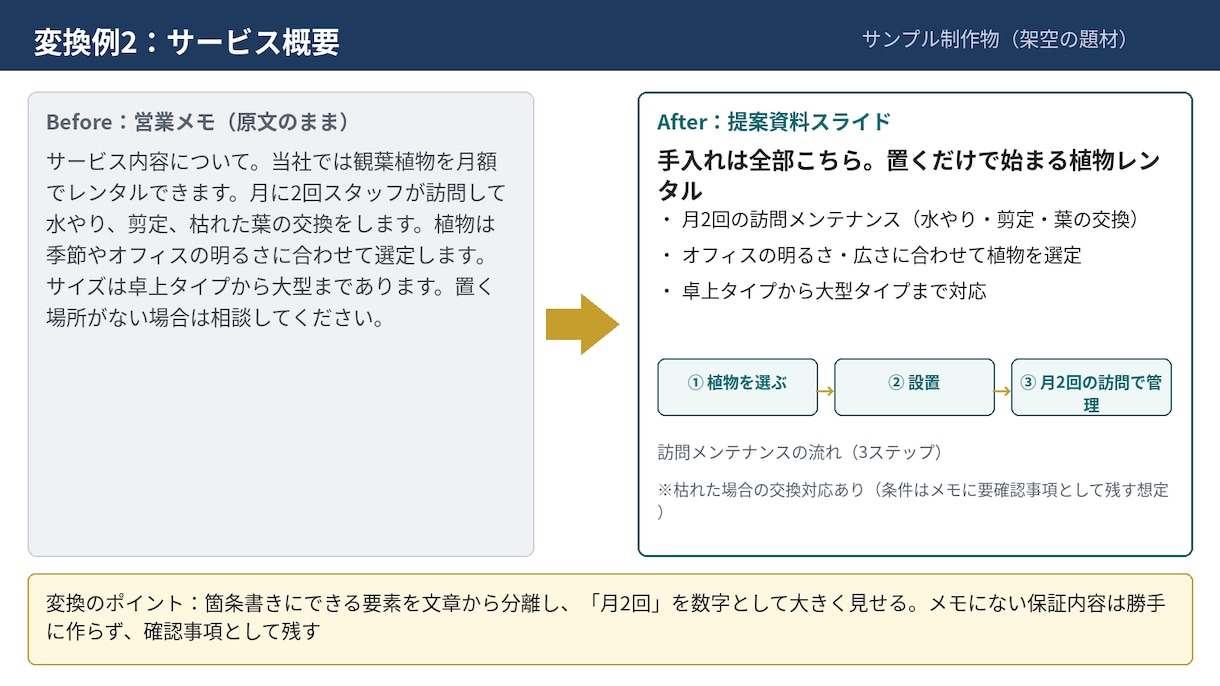The image size is (1220, 686).
Task: Click the yellow 変換のポイント note box
Action: (x=610, y=619)
